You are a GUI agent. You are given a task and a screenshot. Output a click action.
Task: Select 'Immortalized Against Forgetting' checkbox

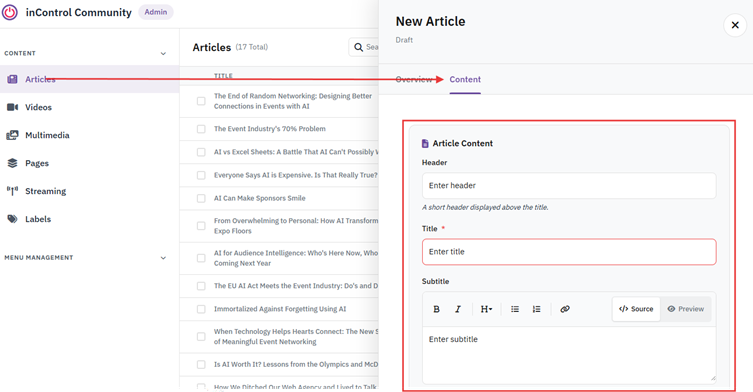(201, 309)
